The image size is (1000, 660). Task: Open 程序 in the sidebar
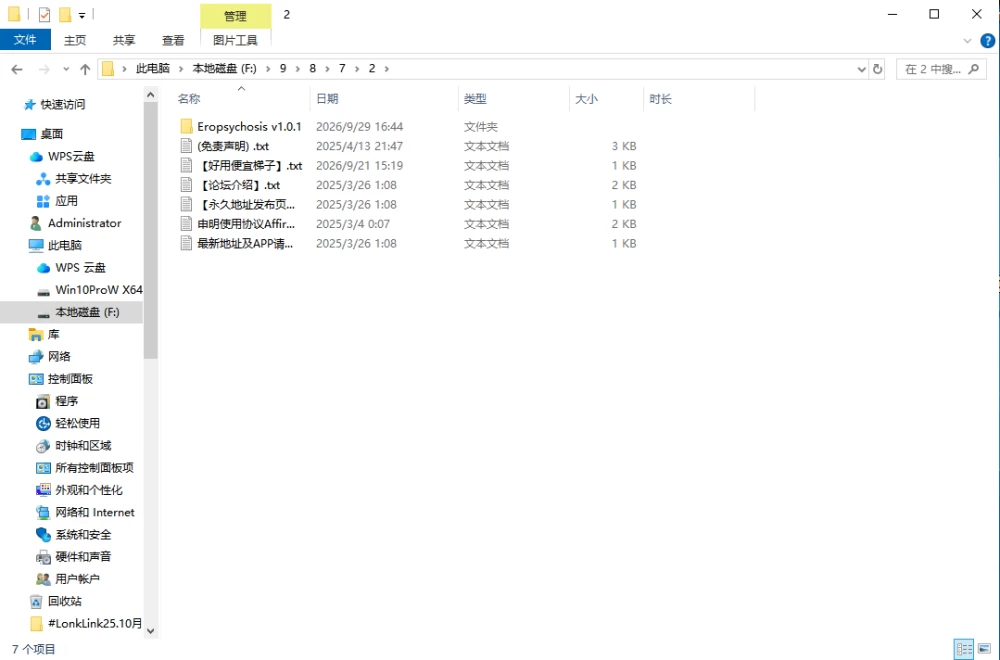tap(66, 401)
